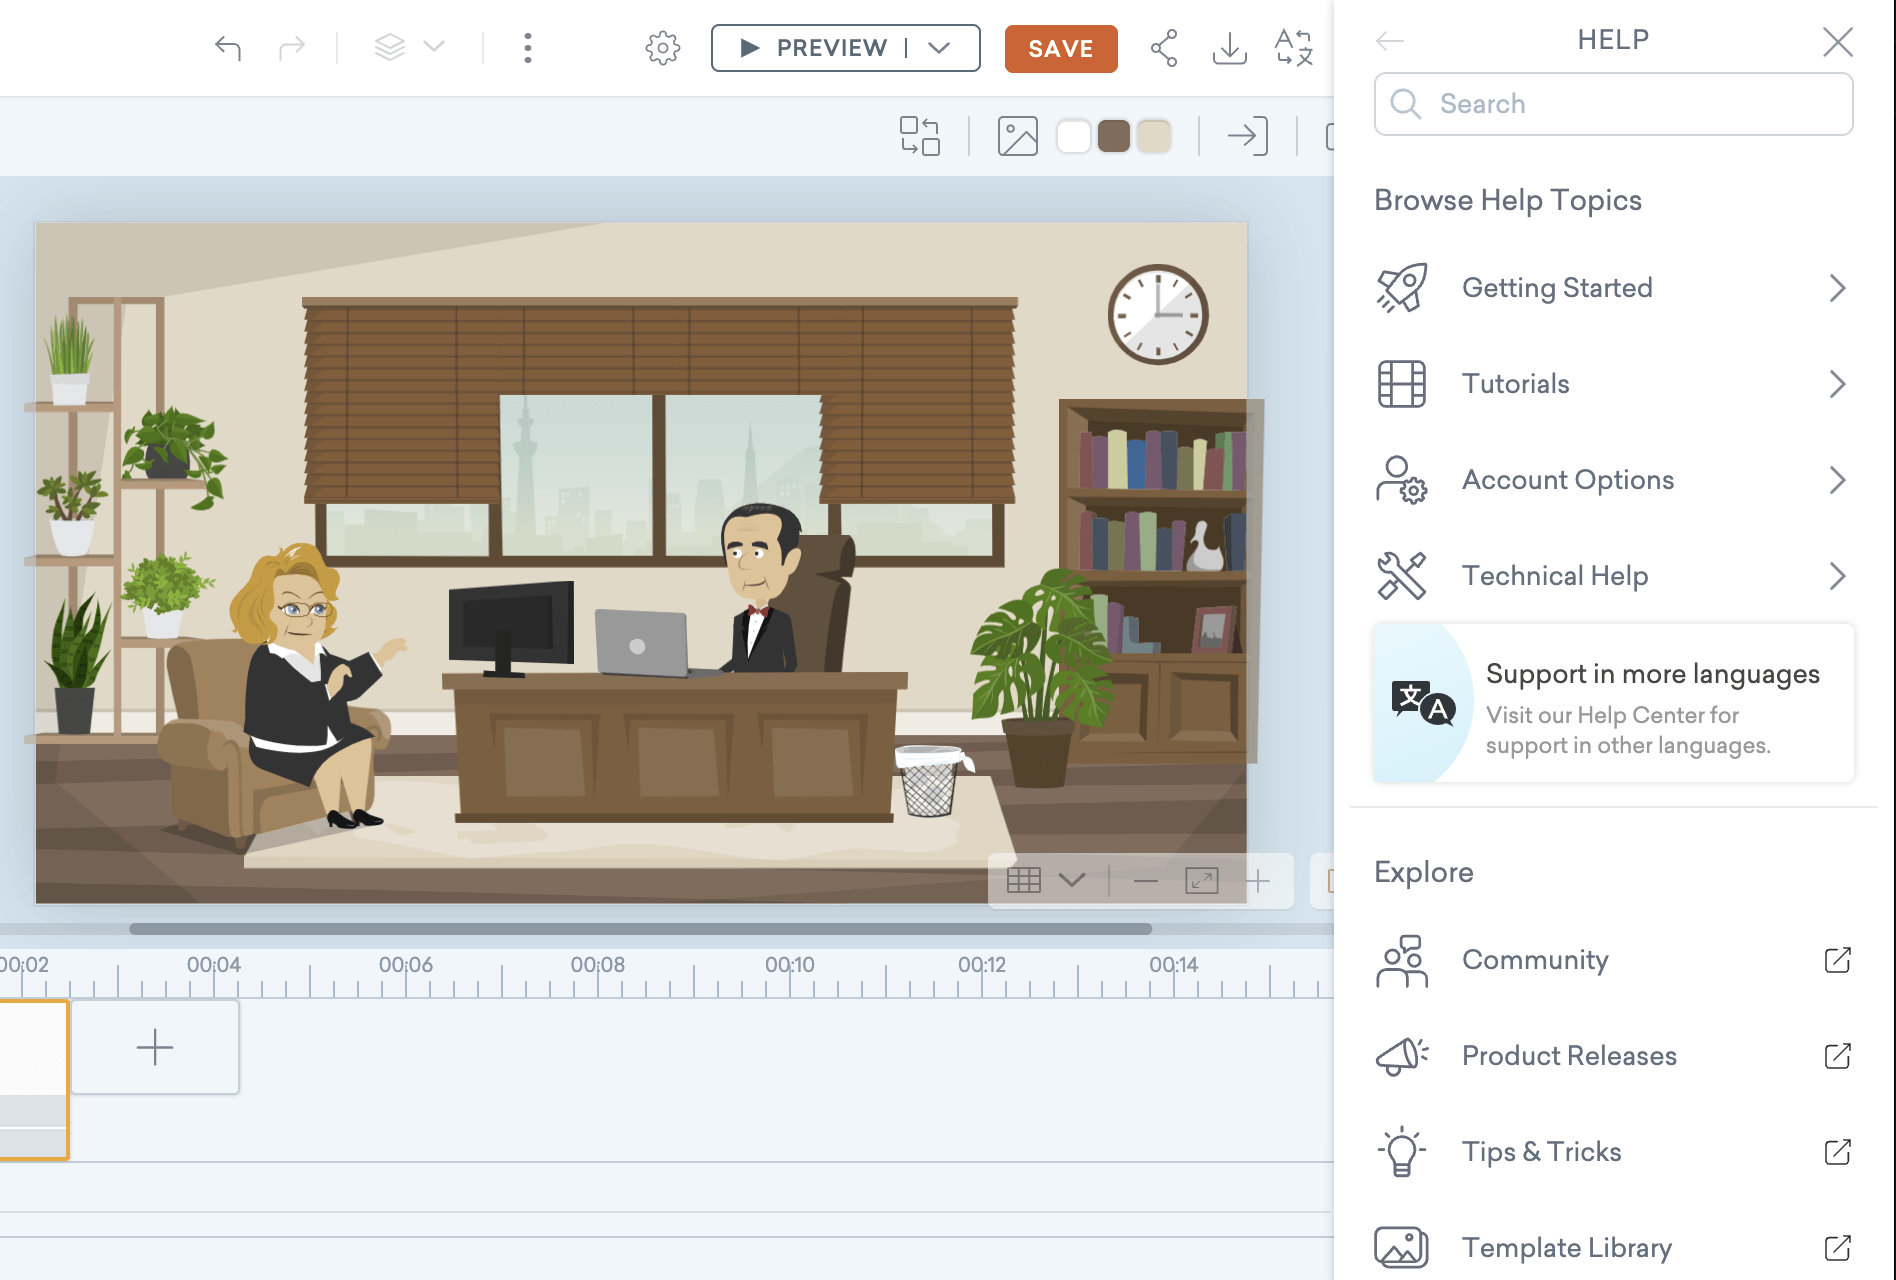Open the Template Library link
This screenshot has height=1280, width=1896.
click(1566, 1247)
